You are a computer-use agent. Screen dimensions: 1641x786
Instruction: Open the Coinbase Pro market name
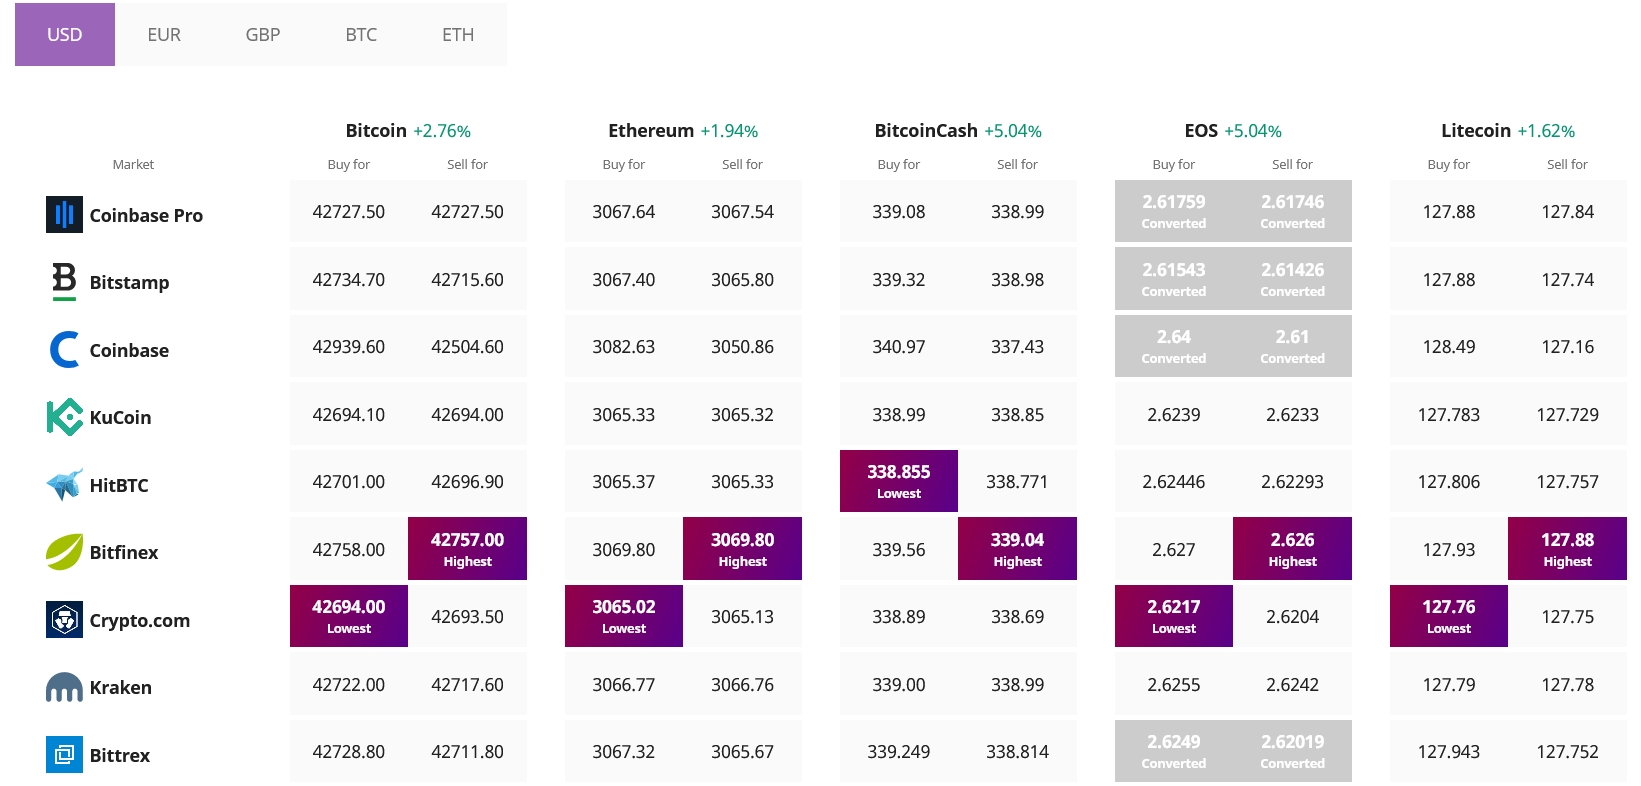click(x=146, y=215)
